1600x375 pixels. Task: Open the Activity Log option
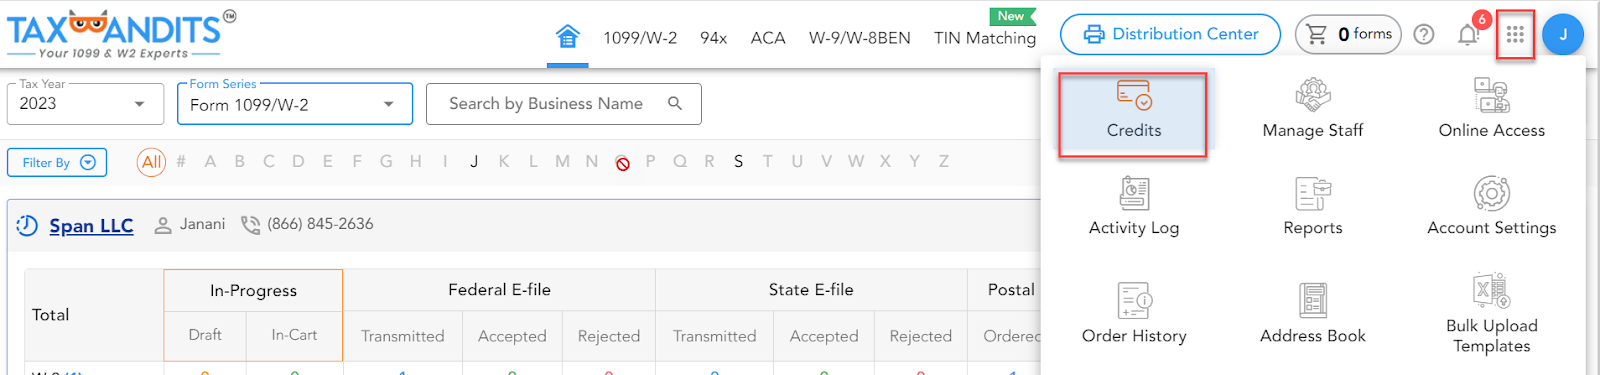point(1133,207)
